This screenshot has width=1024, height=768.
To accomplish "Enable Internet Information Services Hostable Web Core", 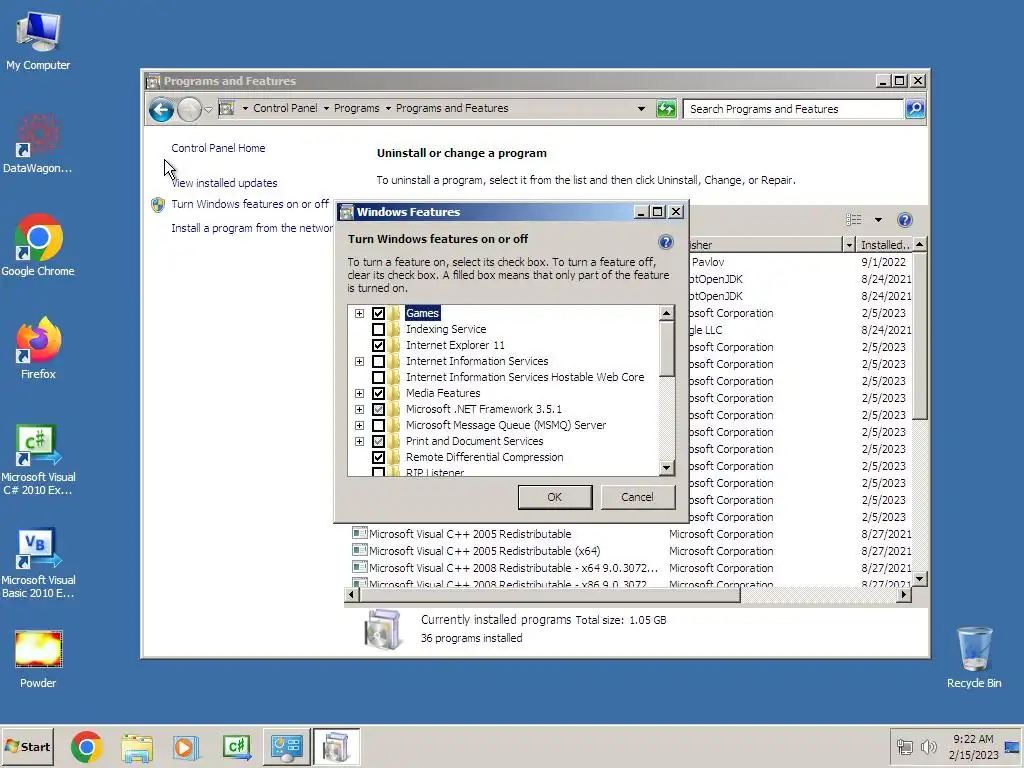I will pos(378,377).
